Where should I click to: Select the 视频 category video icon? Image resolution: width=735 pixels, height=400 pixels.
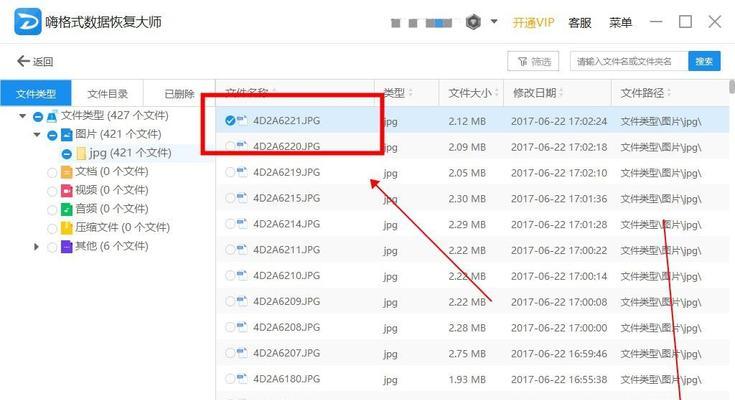tap(67, 191)
